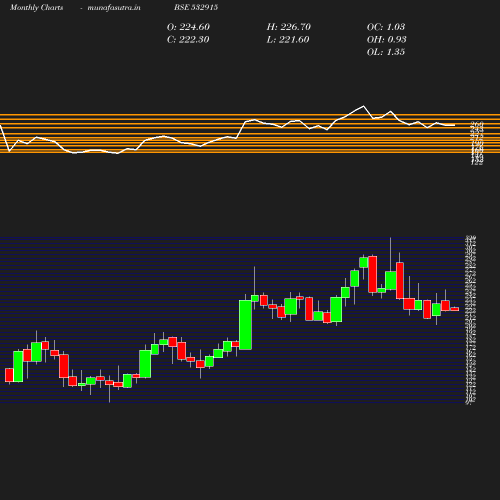Click the last small red candle
This screenshot has width=500, height=500.
455,309
